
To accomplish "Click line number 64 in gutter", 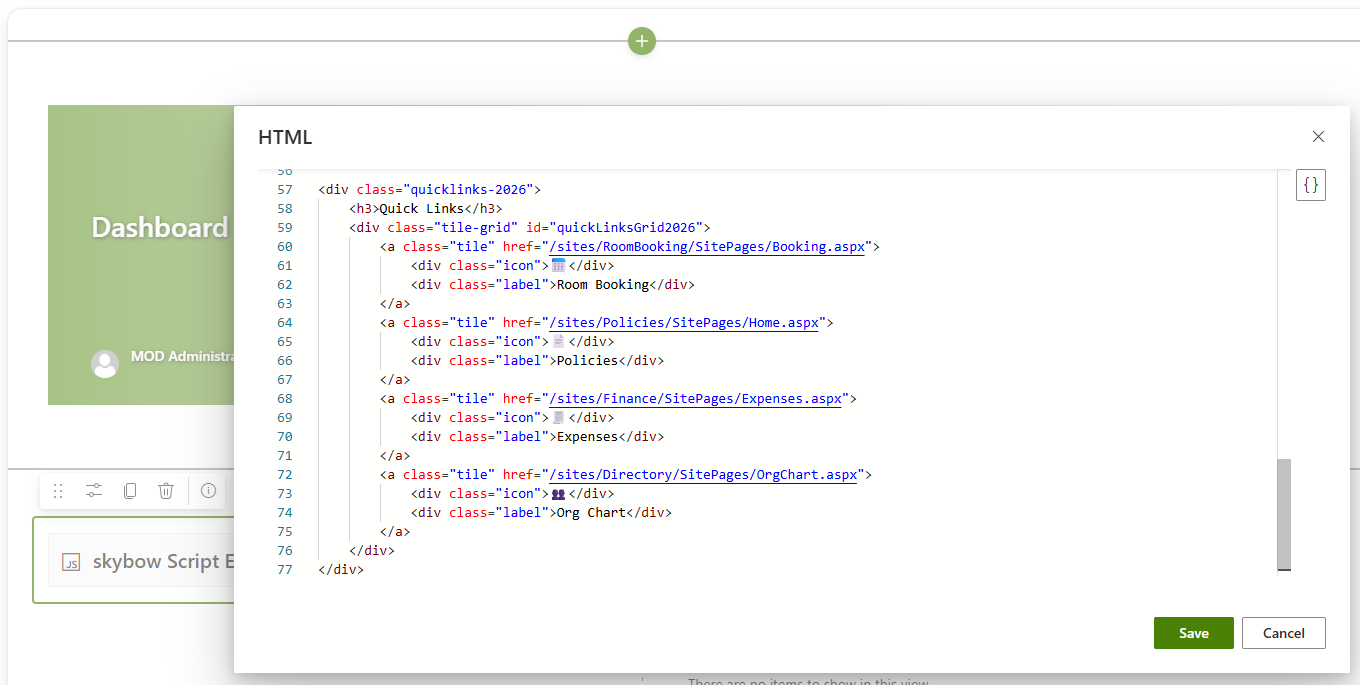I will (x=284, y=322).
